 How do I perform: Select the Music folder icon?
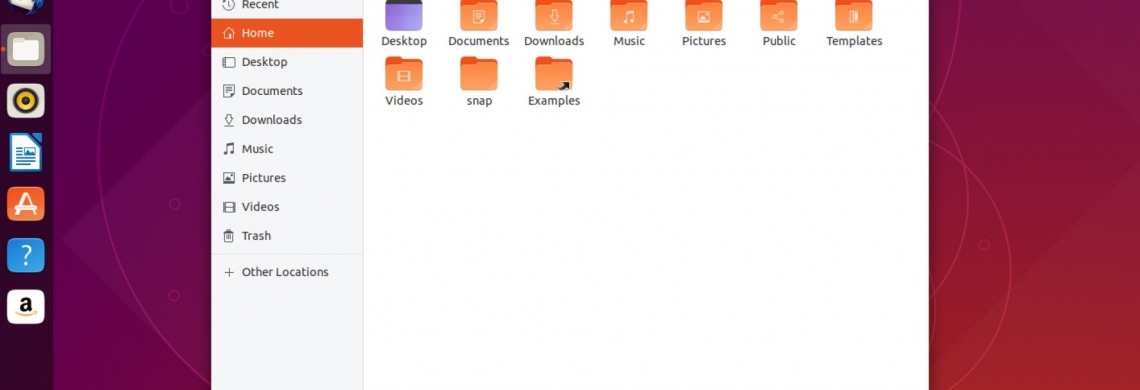click(629, 16)
